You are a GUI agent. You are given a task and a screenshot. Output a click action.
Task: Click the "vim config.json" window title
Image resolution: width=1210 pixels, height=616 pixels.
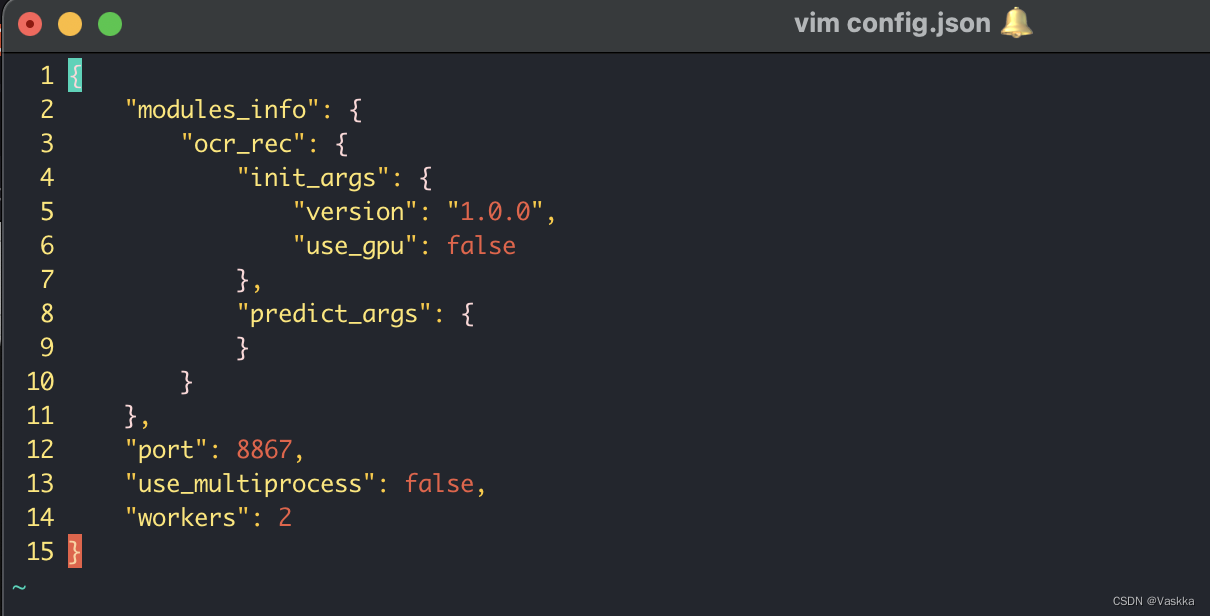click(892, 23)
